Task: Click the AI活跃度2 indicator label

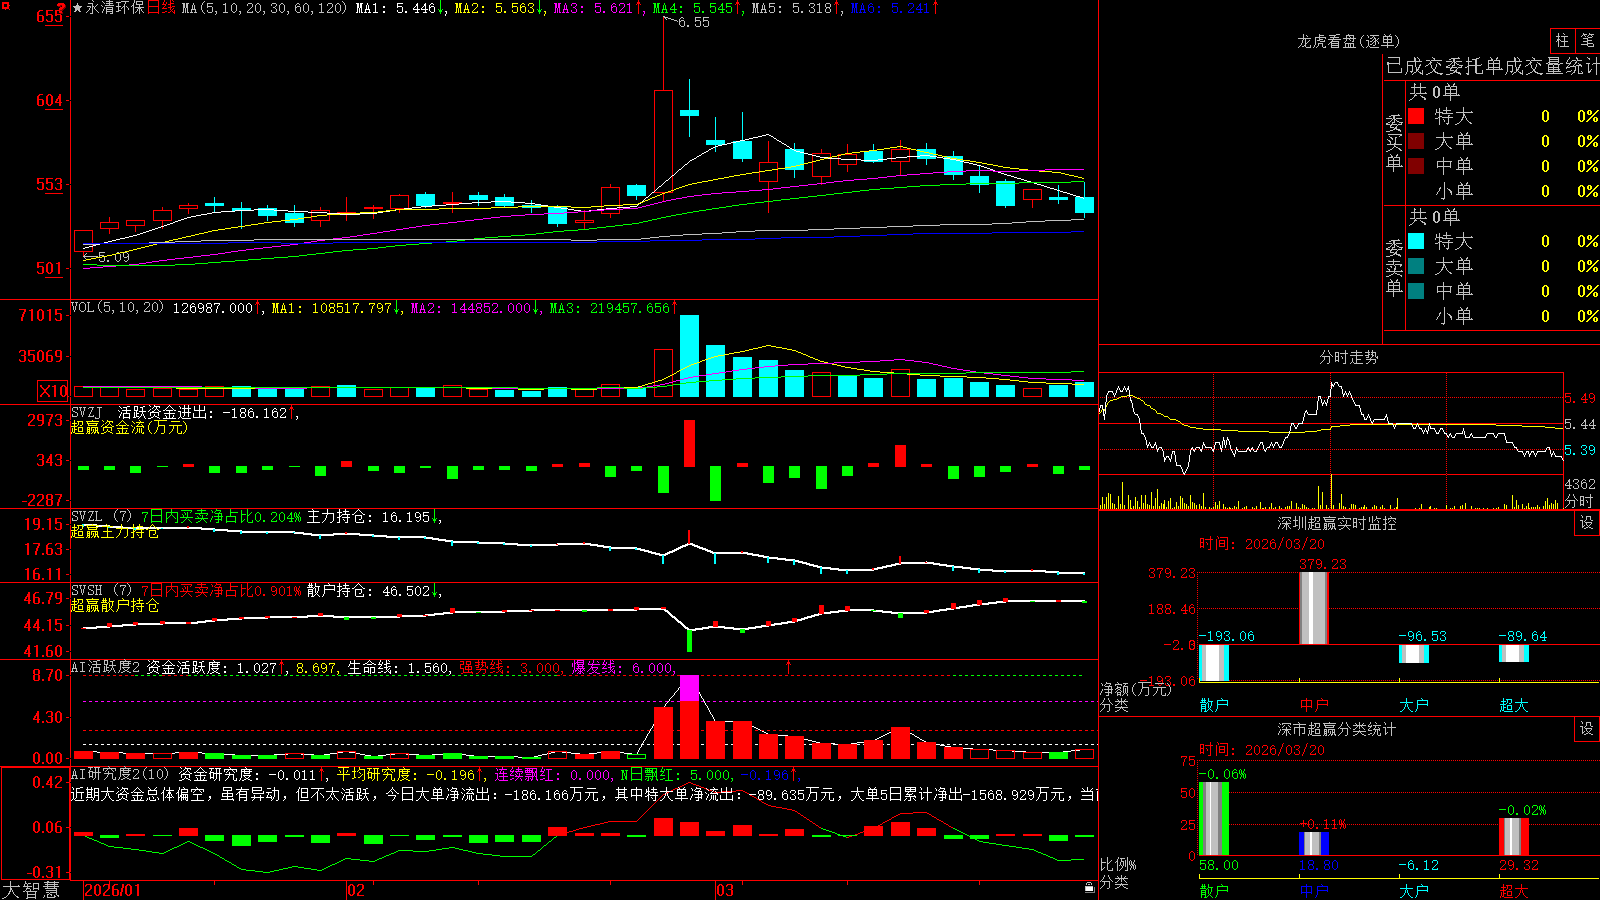Action: pos(106,667)
